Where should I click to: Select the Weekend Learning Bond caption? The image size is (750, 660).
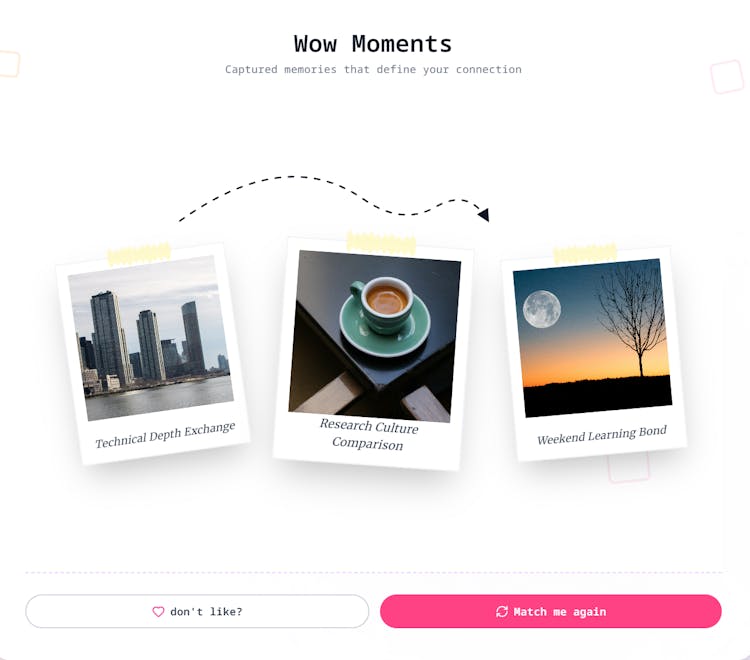click(602, 435)
